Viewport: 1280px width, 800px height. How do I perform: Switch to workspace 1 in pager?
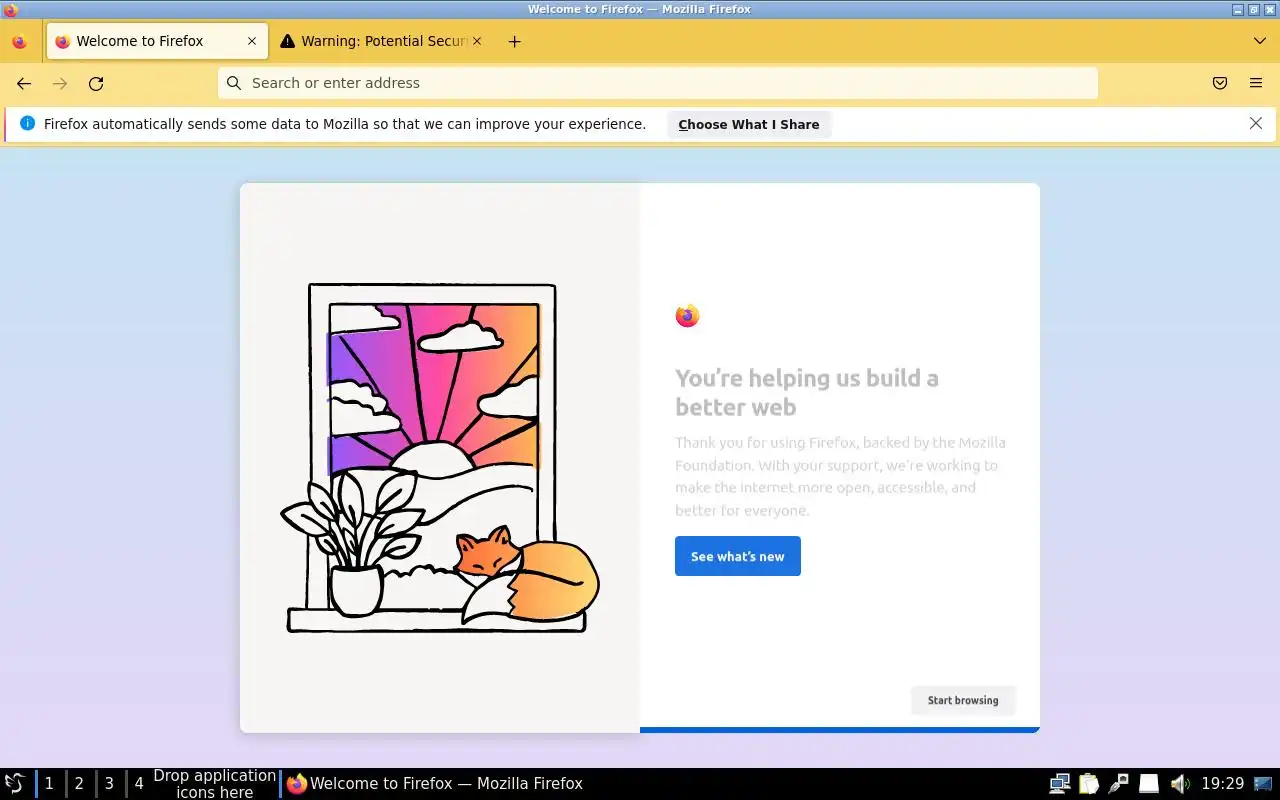[x=49, y=783]
